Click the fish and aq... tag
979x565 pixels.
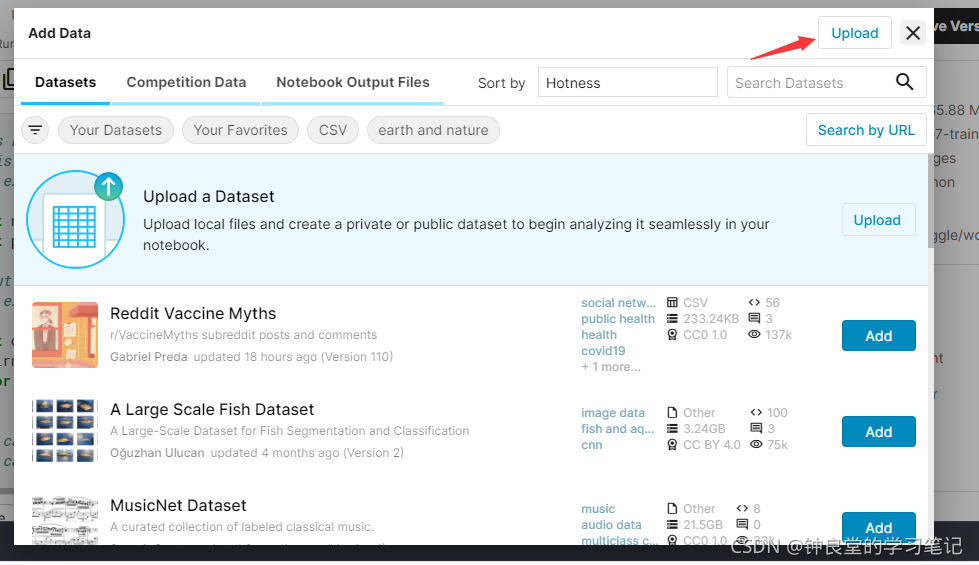(x=617, y=429)
